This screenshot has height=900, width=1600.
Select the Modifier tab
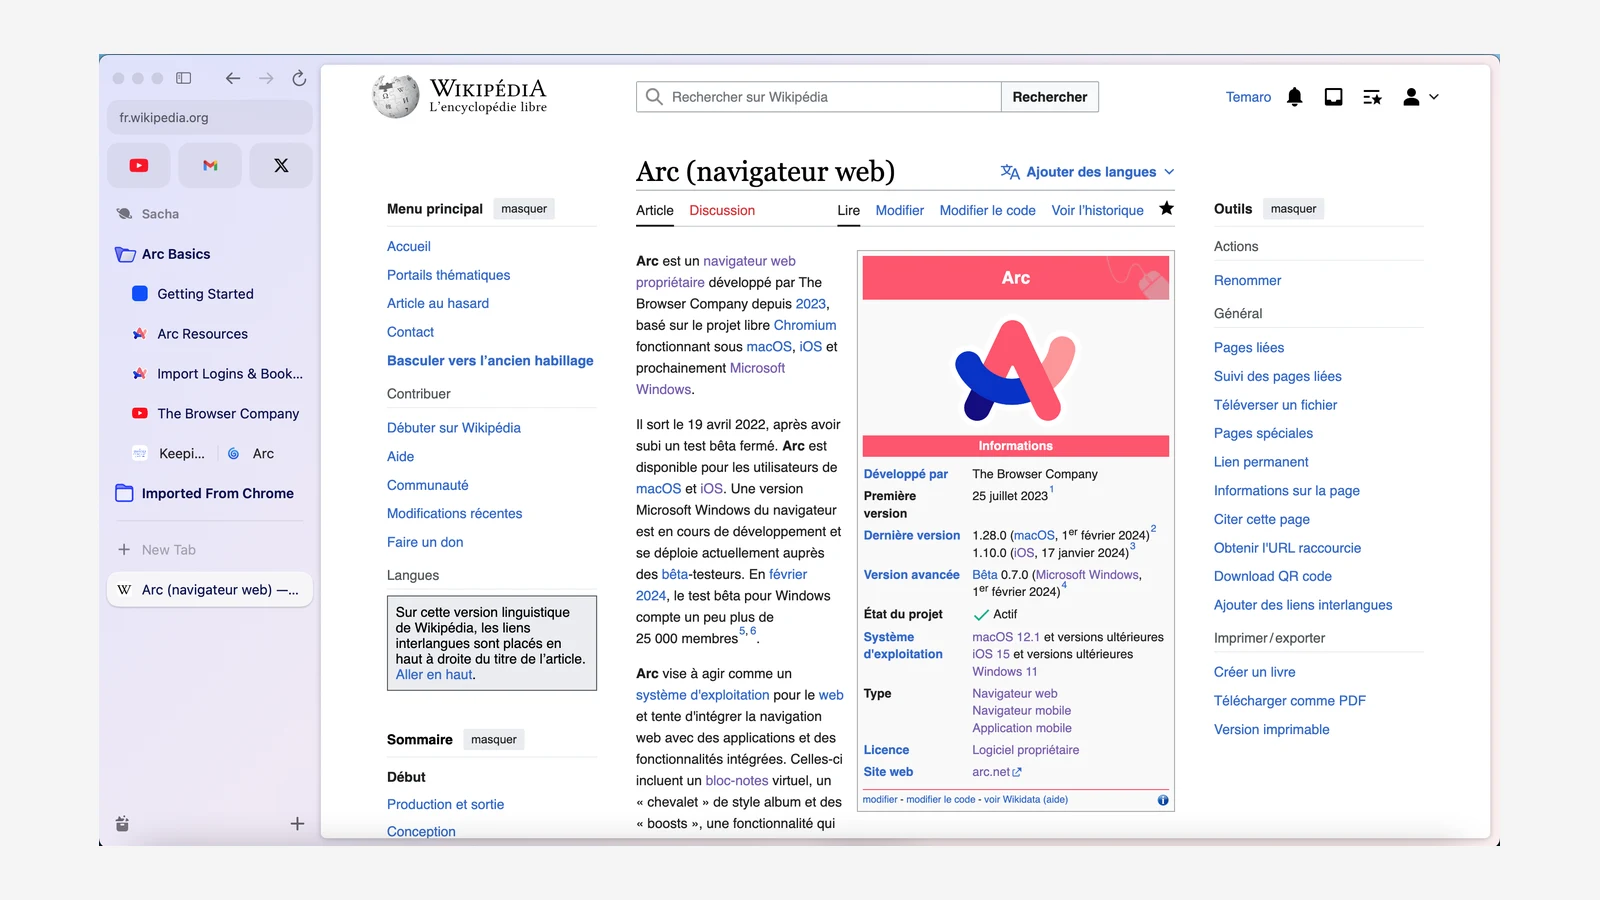pos(900,211)
